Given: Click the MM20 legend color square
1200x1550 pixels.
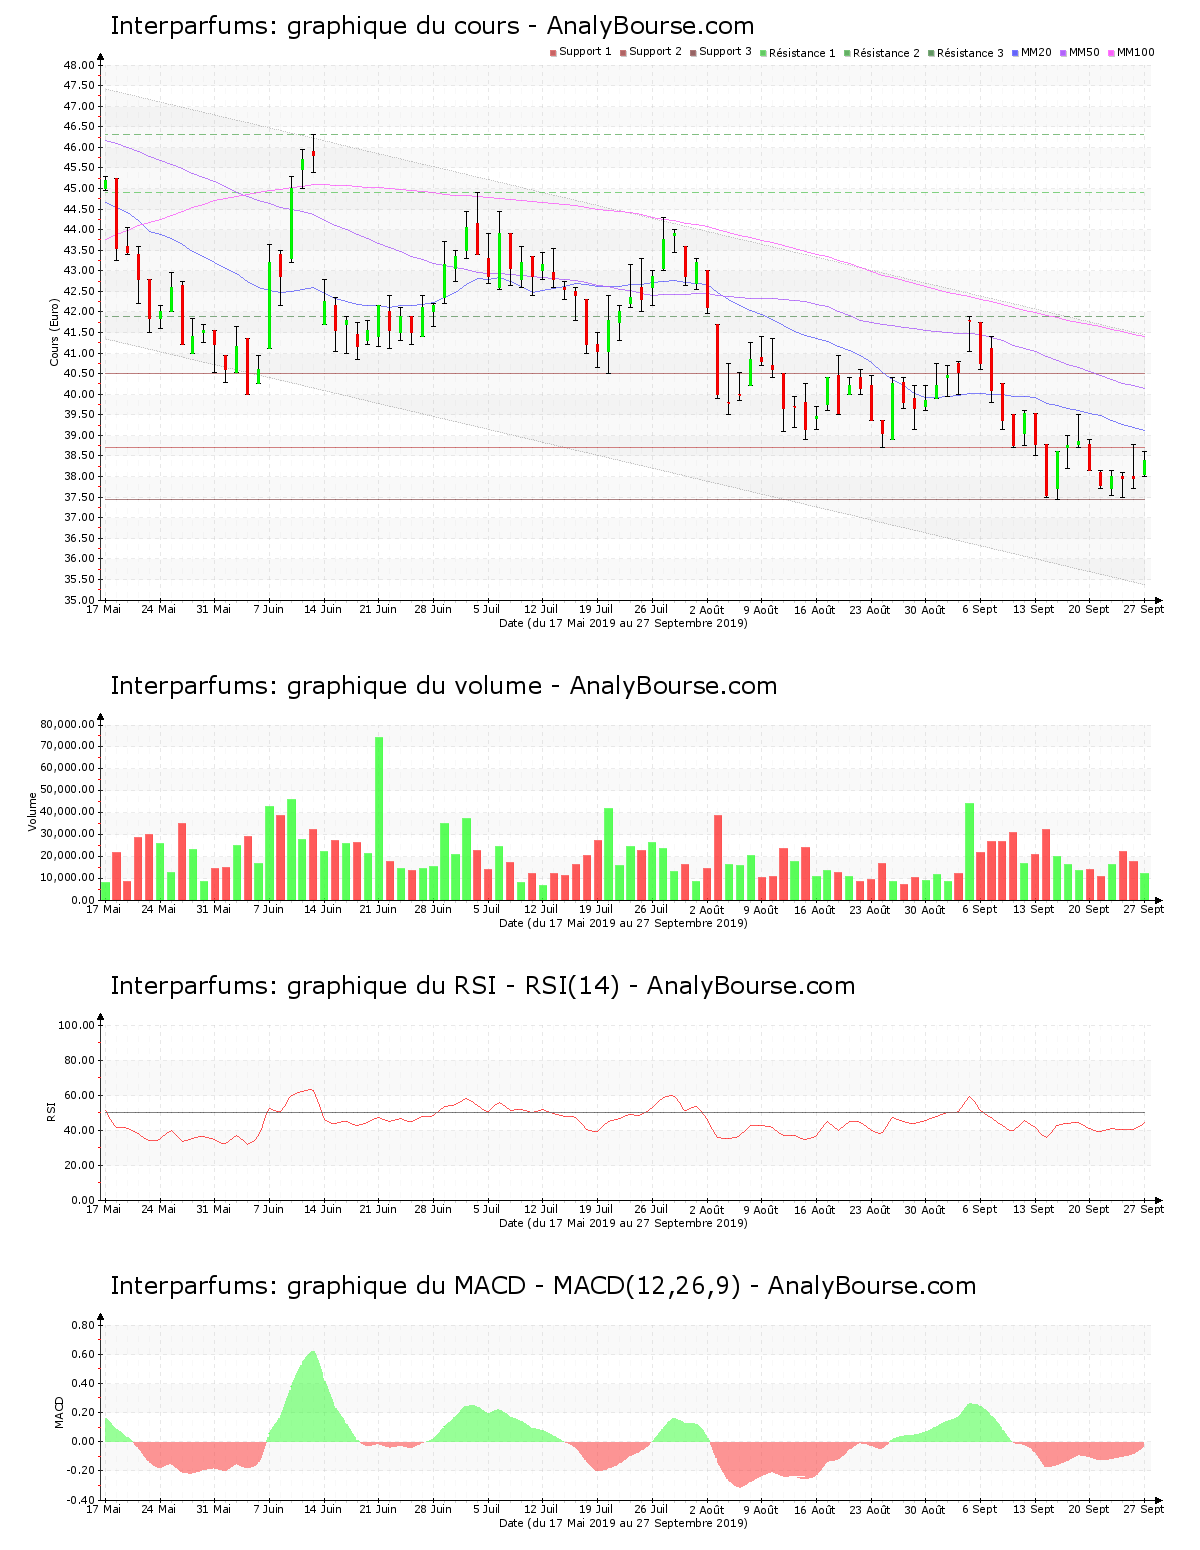Looking at the screenshot, I should click(1015, 52).
